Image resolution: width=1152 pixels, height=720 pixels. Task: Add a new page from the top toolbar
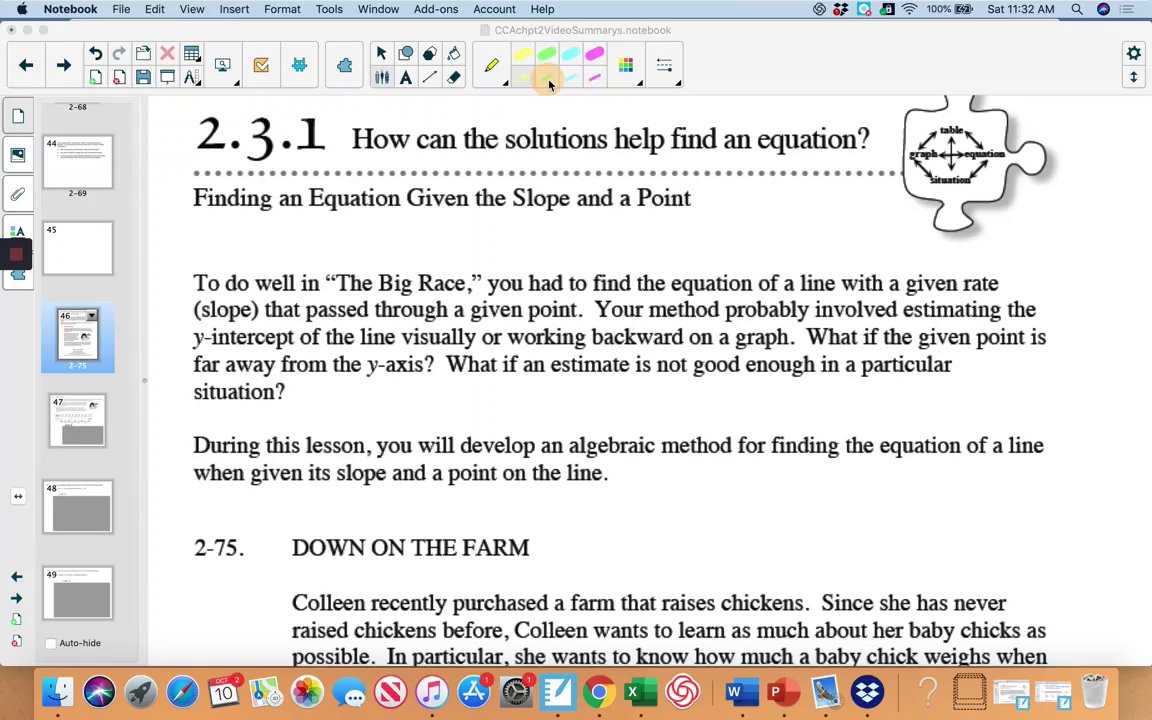[x=96, y=77]
